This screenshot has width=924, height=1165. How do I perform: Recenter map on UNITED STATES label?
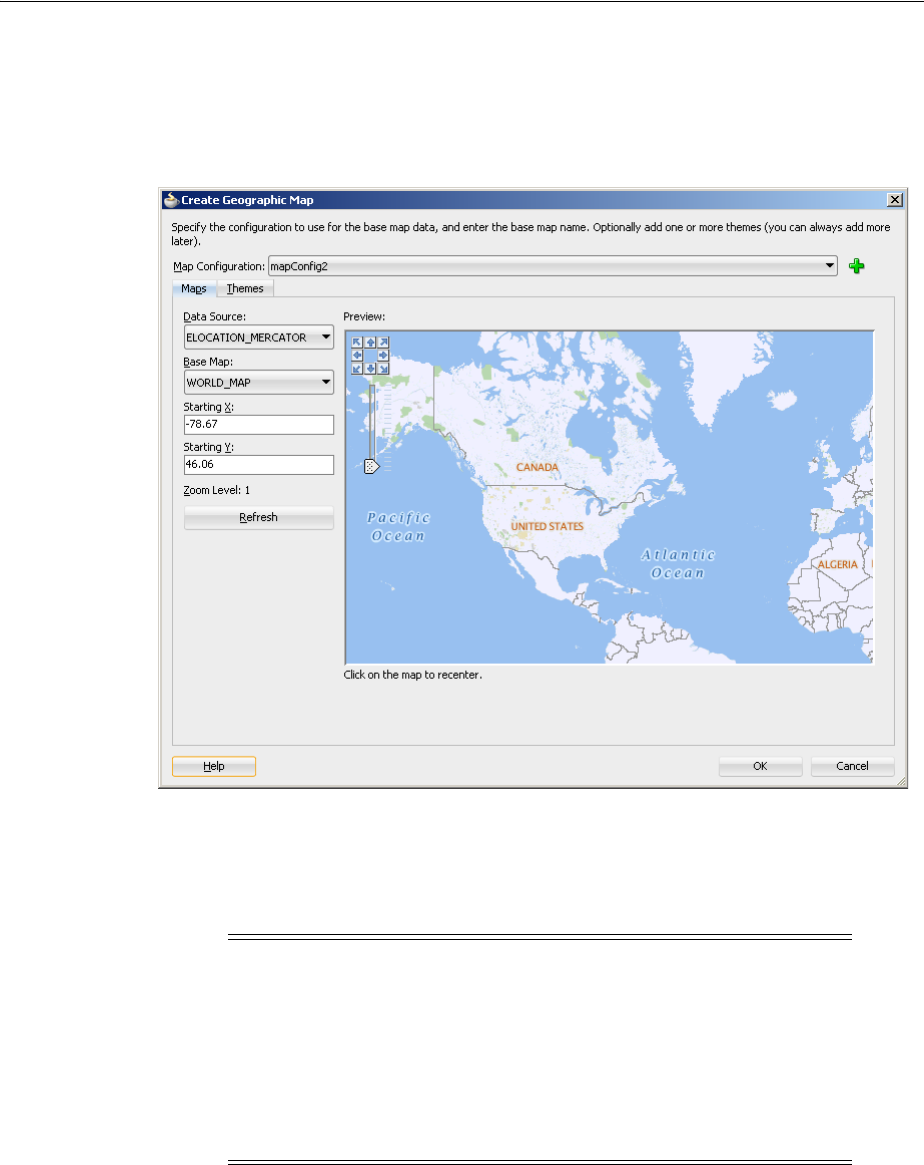547,526
